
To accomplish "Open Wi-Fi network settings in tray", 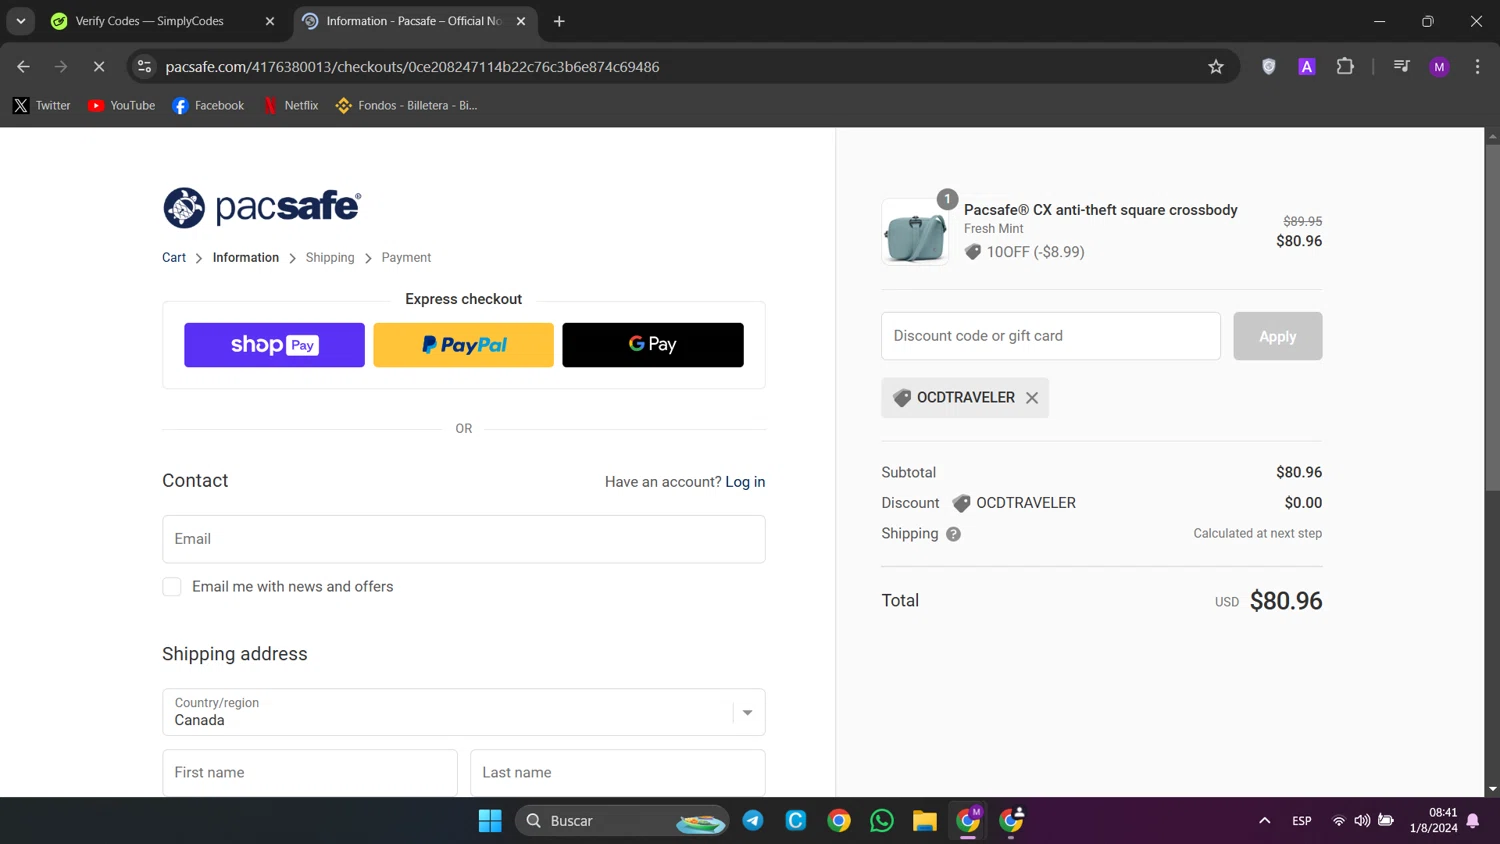I will [x=1339, y=821].
